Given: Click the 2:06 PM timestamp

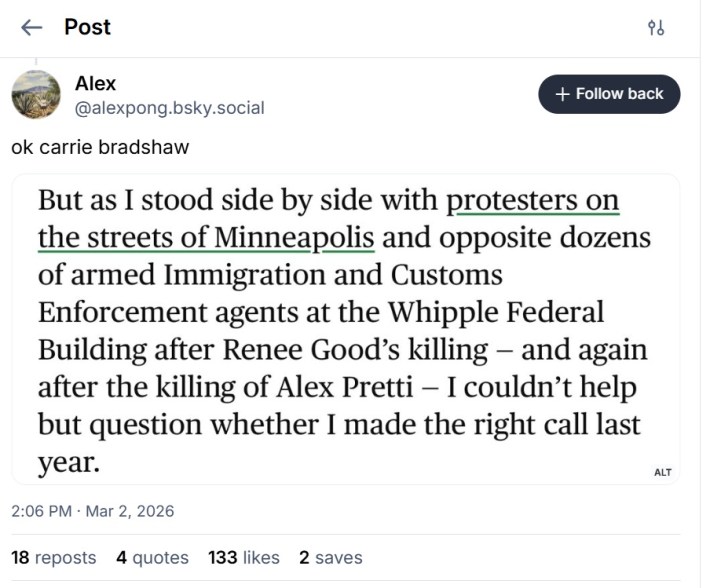Looking at the screenshot, I should click(x=43, y=511).
